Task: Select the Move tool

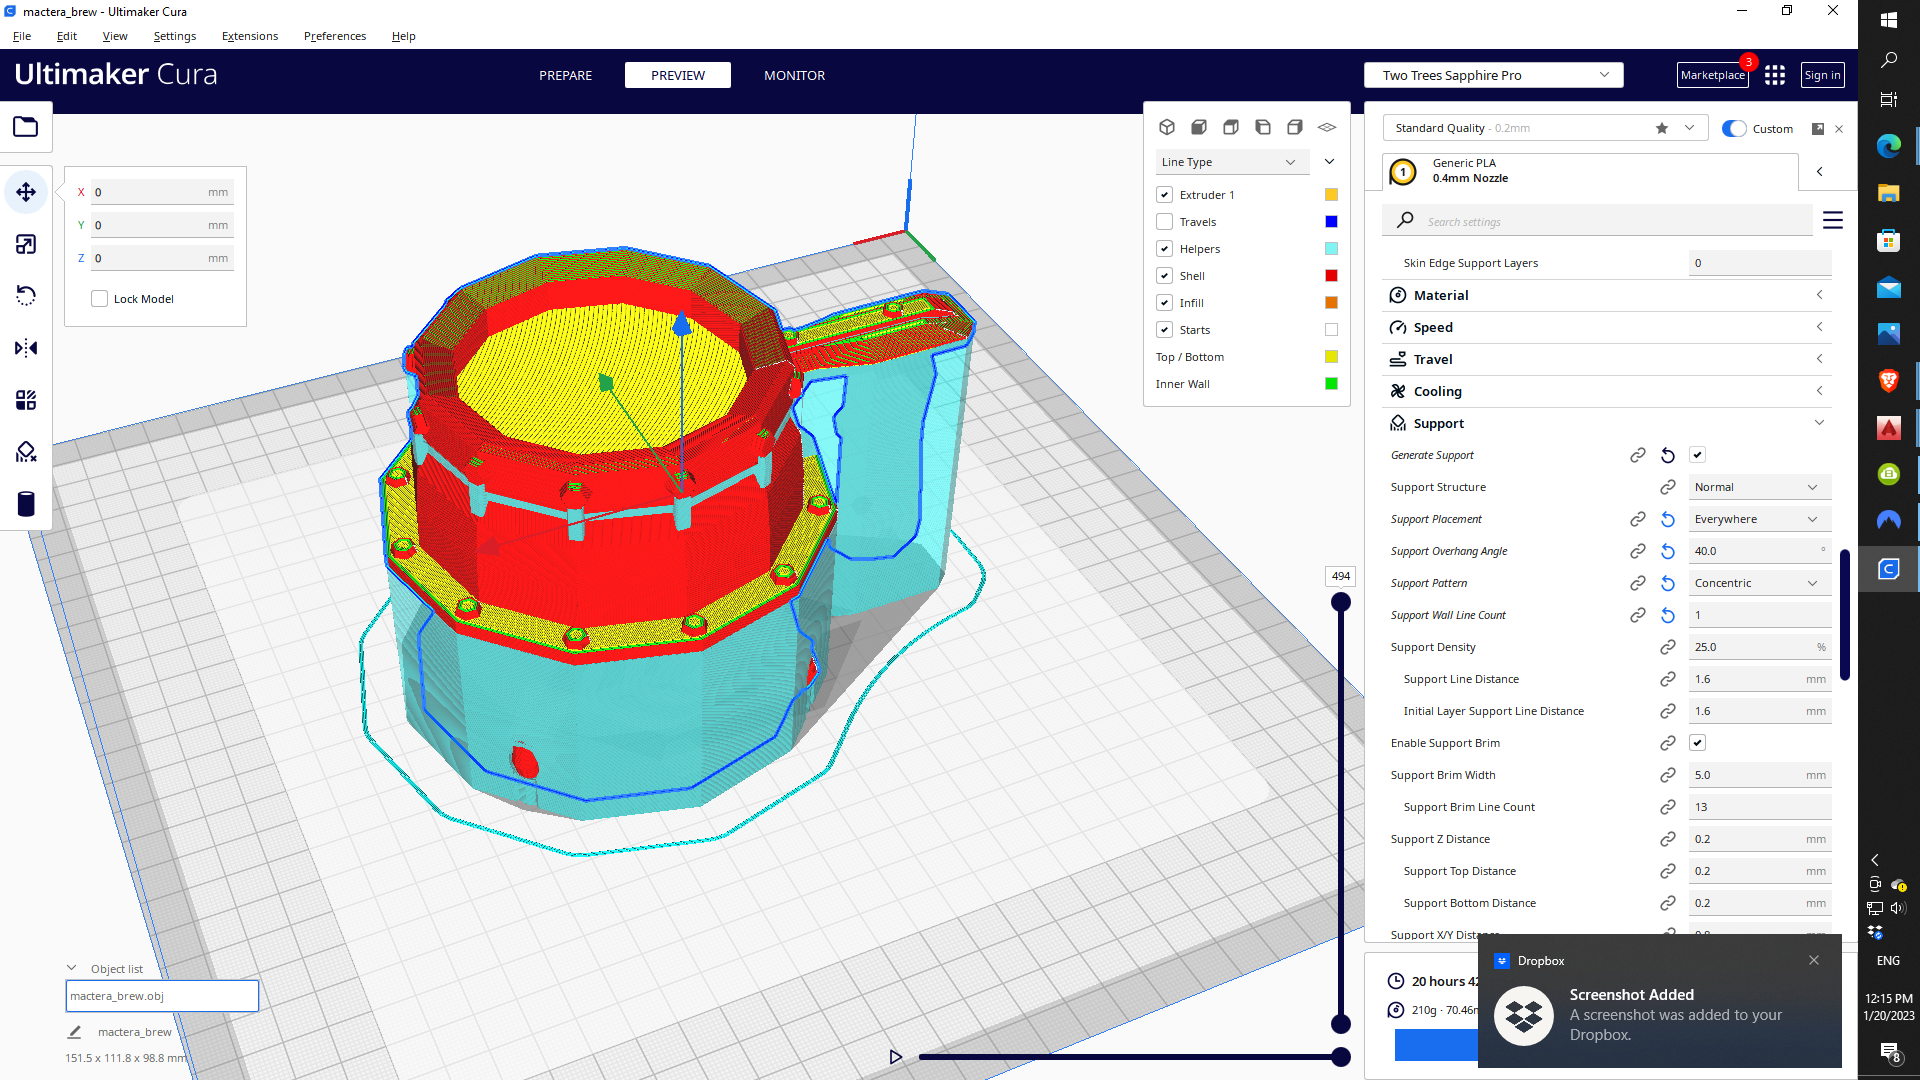Action: click(26, 192)
